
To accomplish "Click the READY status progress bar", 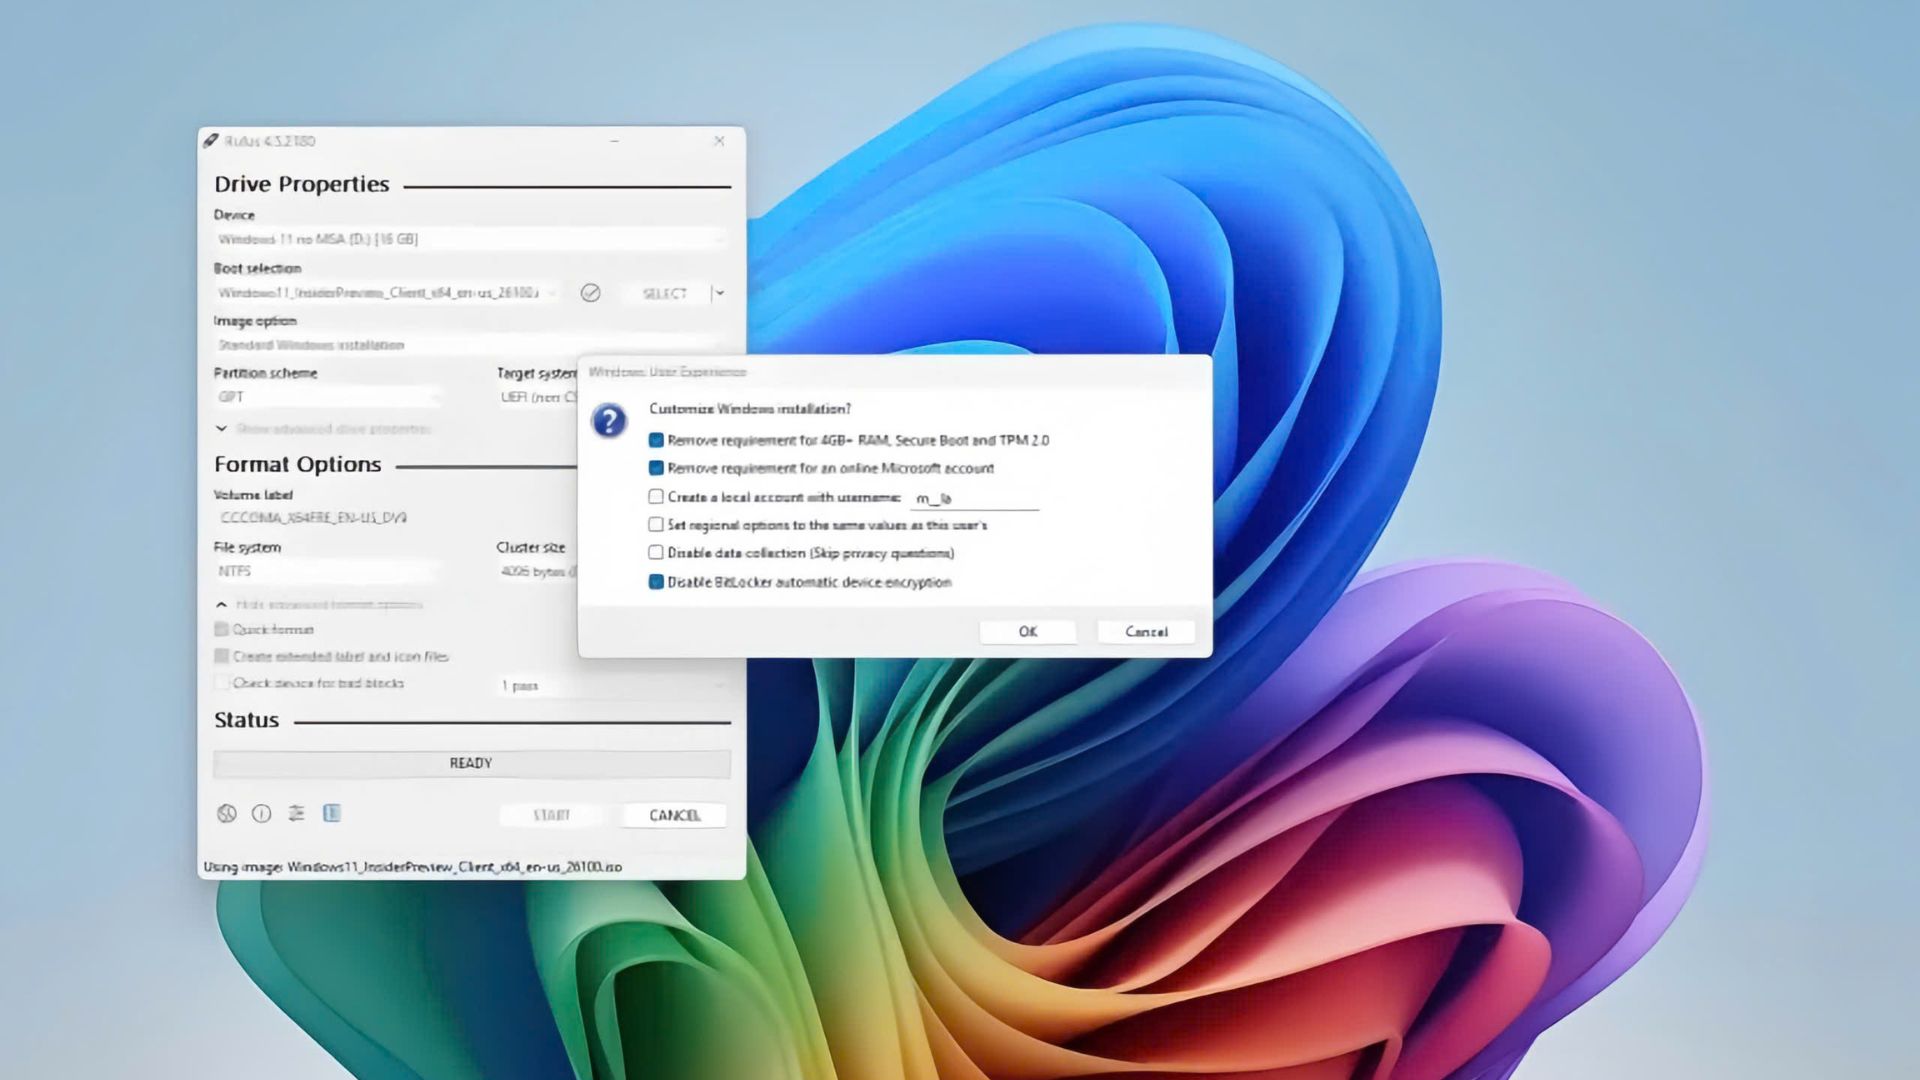I will [x=470, y=762].
